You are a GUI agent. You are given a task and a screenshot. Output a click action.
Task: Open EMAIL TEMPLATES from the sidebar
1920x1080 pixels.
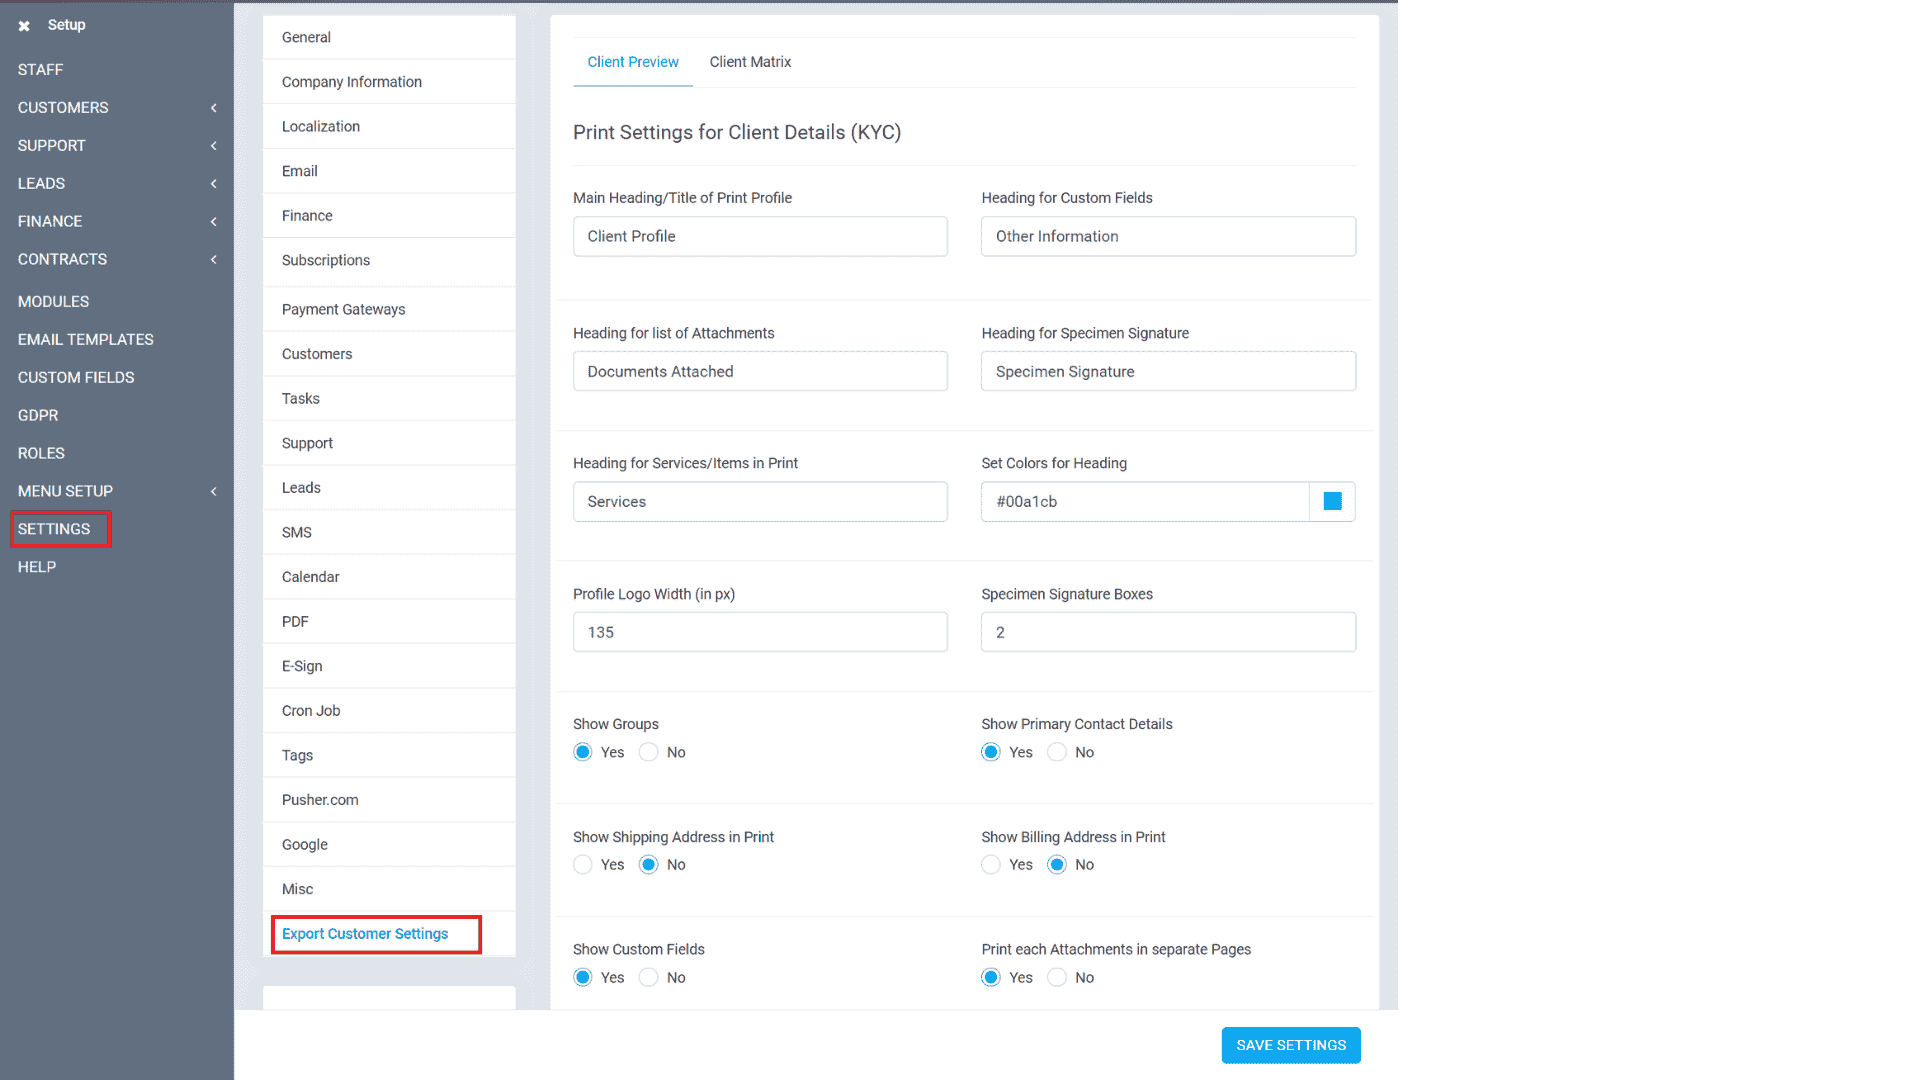tap(85, 339)
